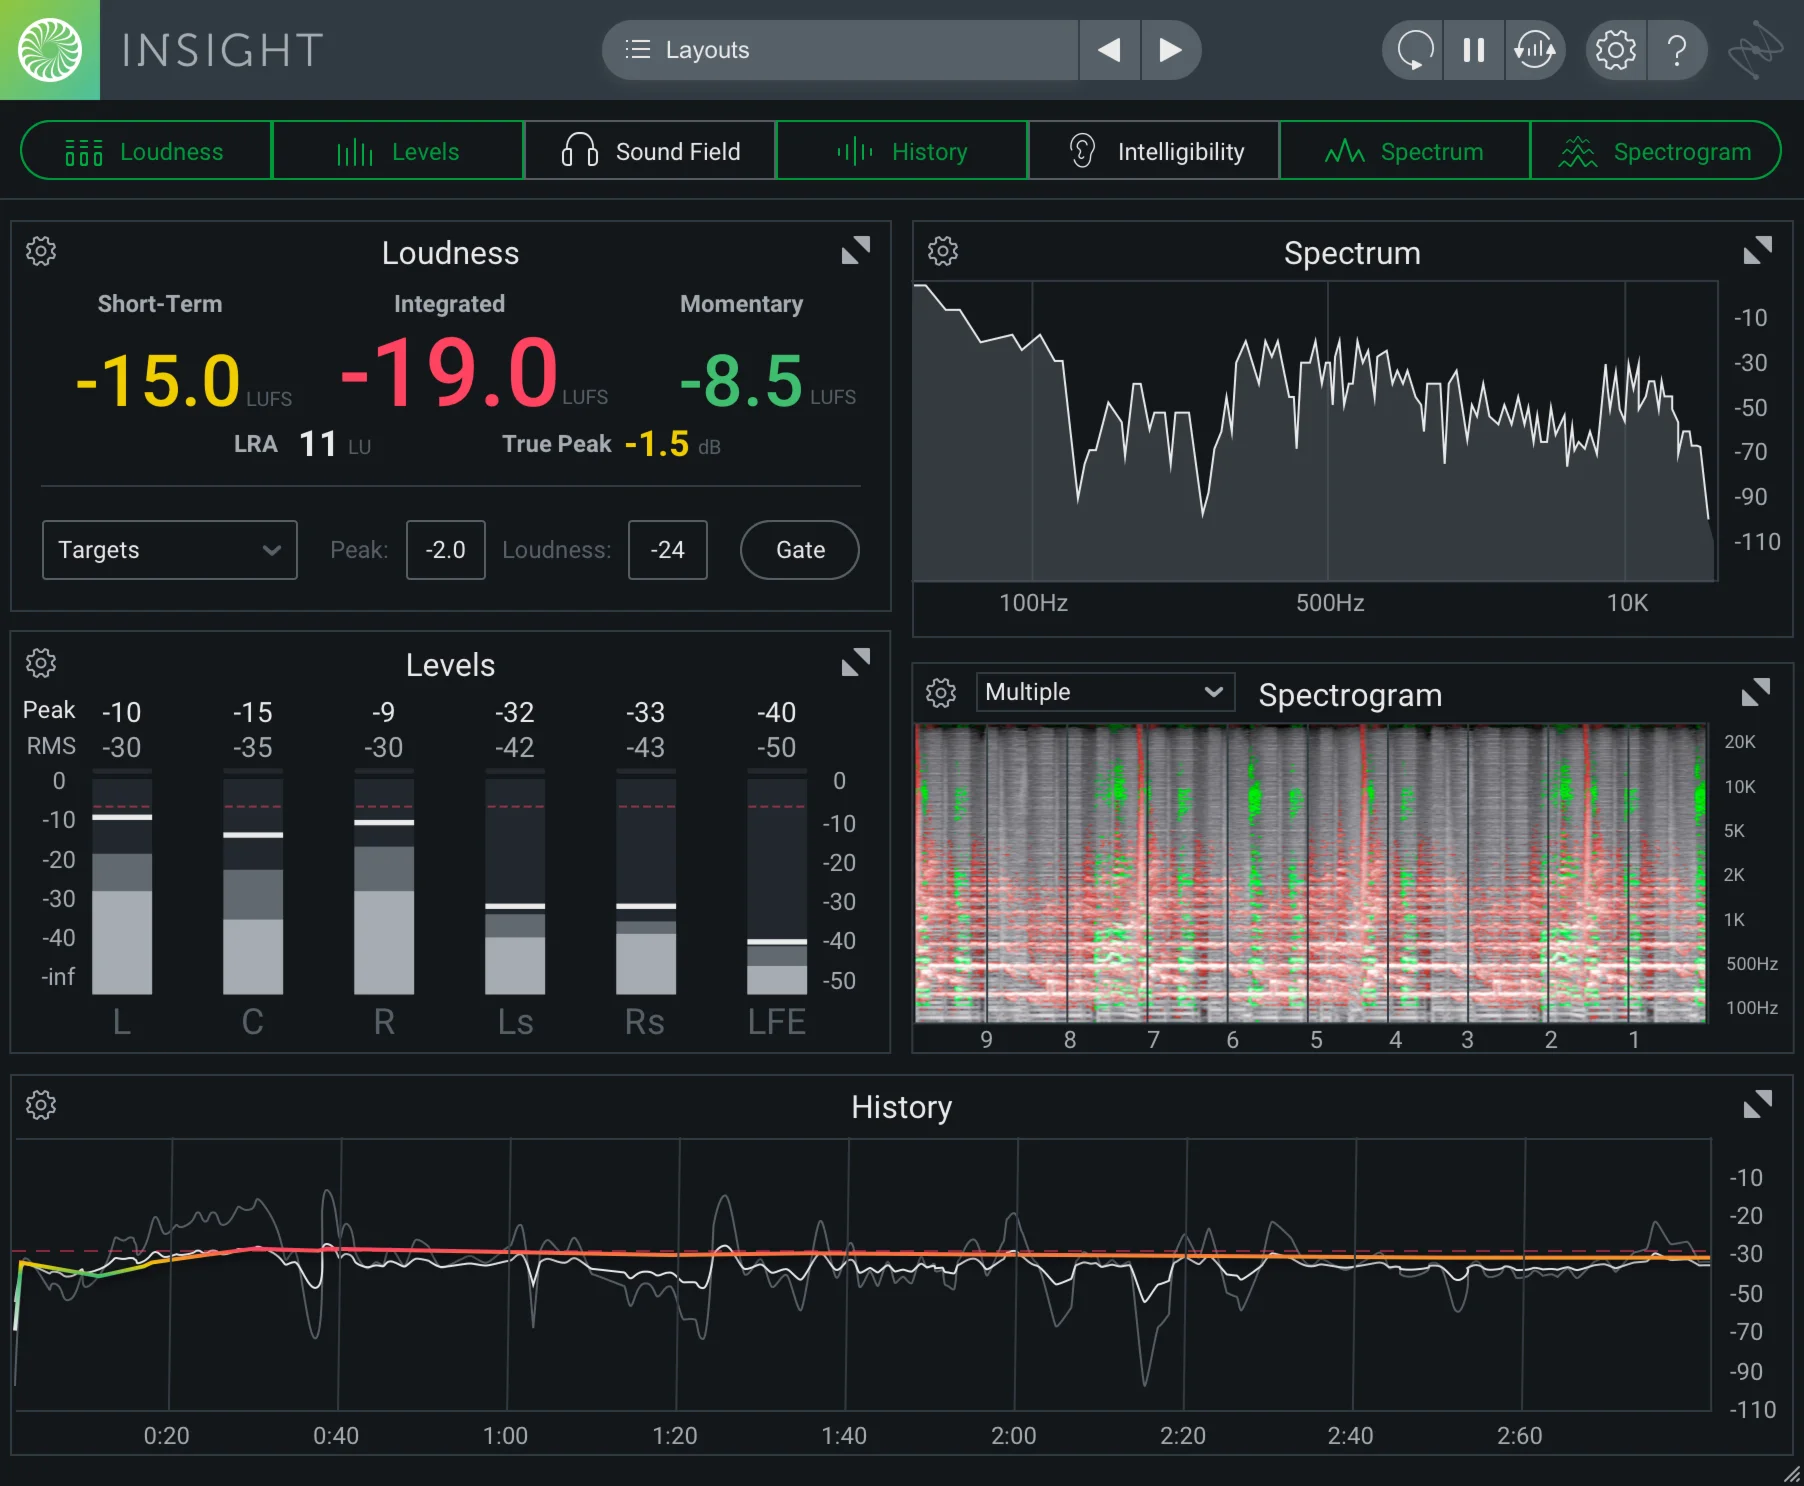Switch to the Sound Field view

coord(650,150)
